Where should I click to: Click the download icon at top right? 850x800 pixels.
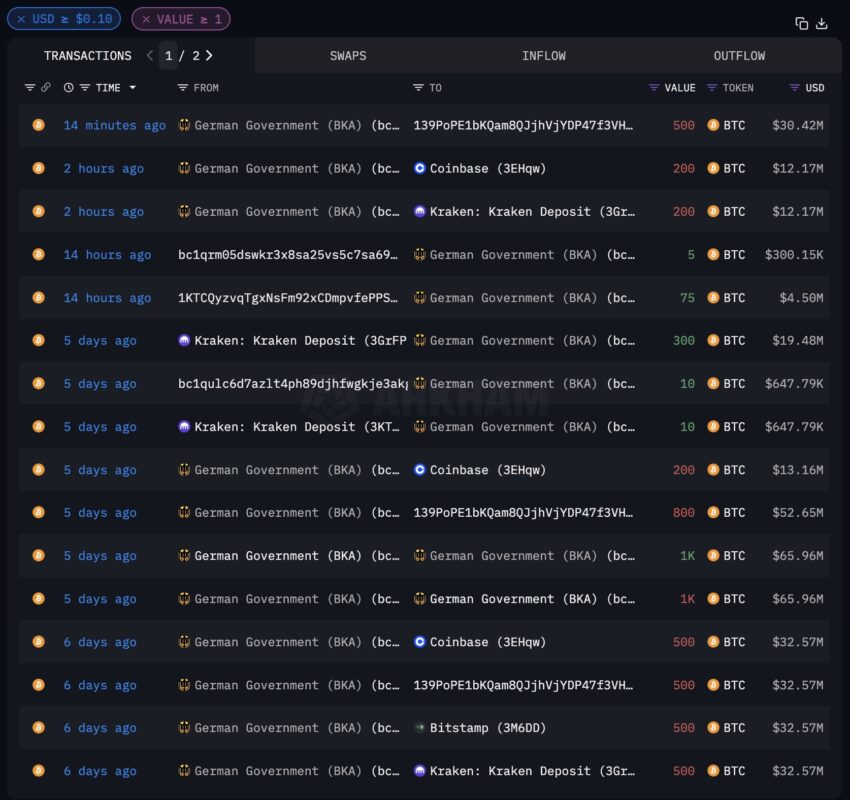tap(822, 23)
